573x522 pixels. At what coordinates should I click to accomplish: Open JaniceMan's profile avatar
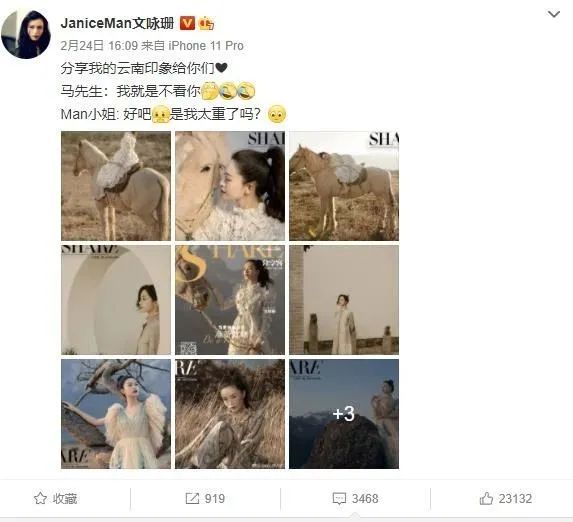point(26,34)
